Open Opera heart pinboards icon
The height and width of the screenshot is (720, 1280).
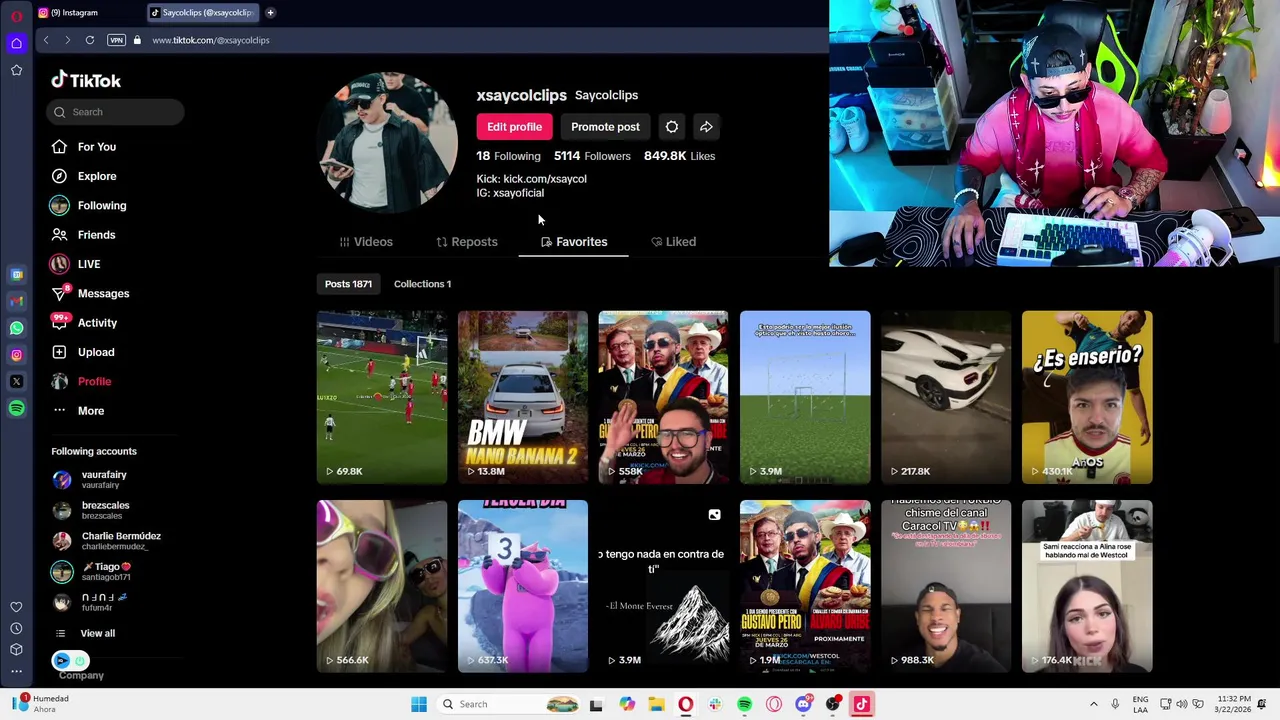click(x=16, y=607)
